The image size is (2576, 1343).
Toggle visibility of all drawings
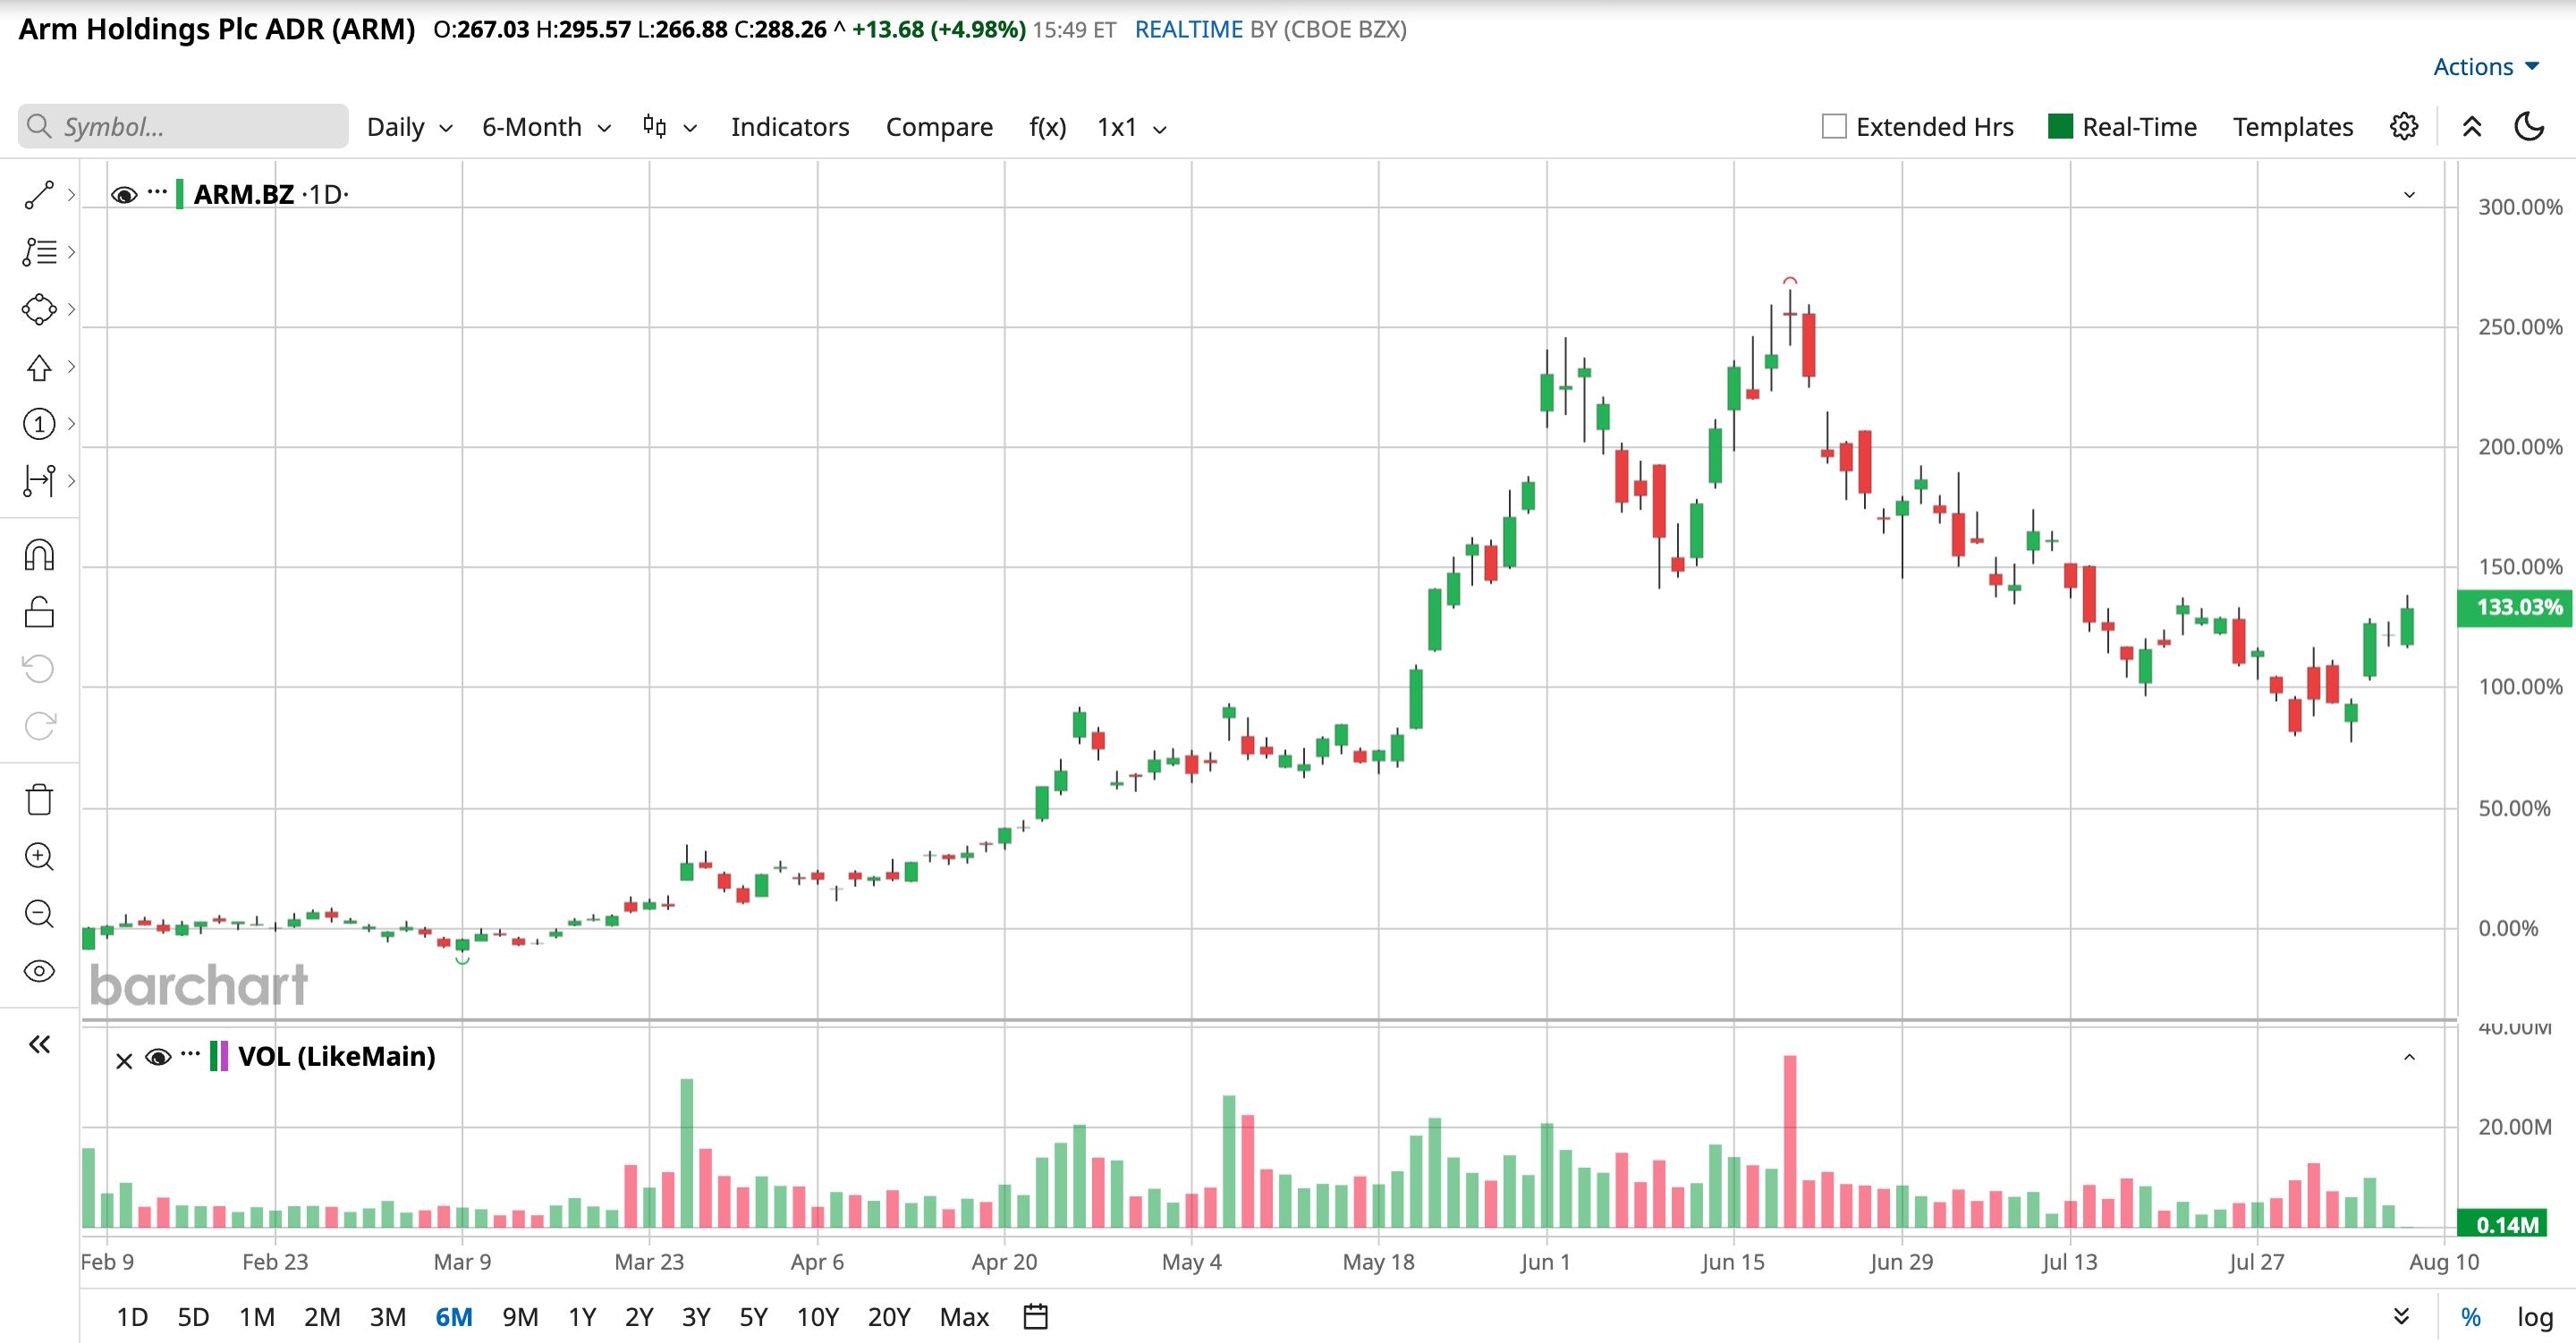click(39, 971)
